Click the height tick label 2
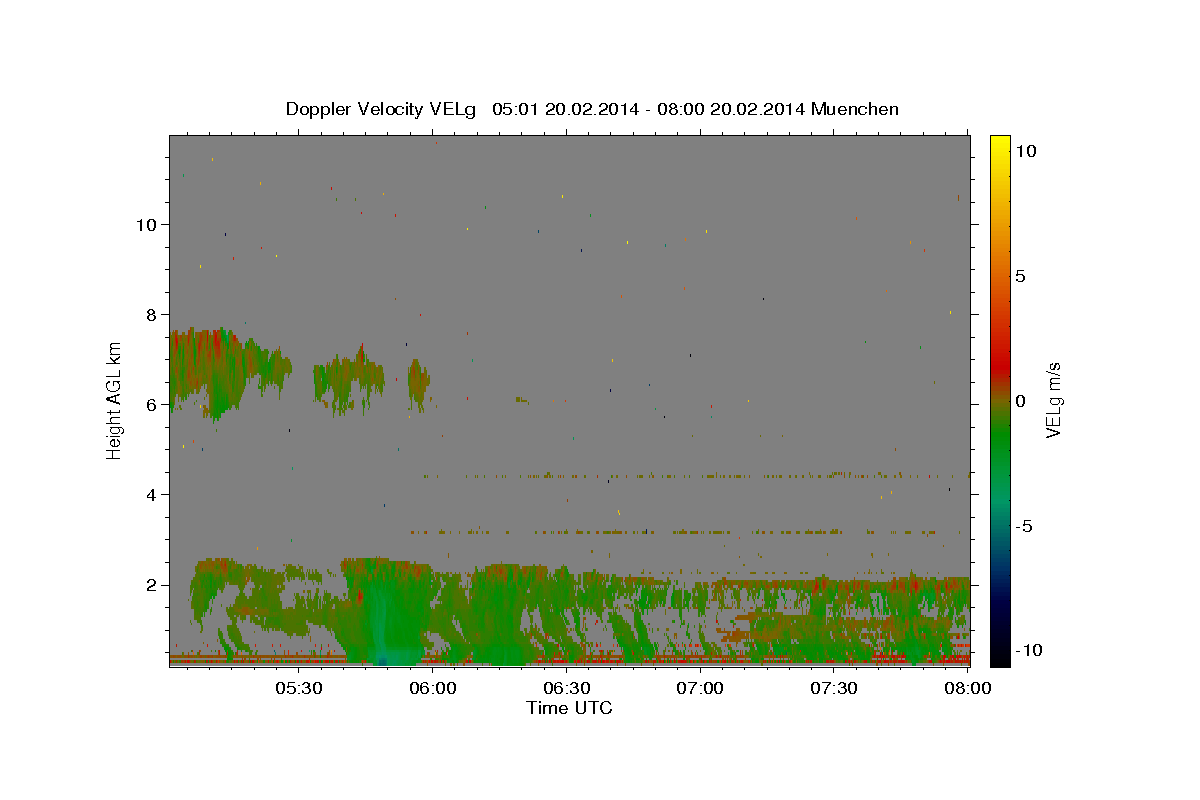This screenshot has width=1200, height=800. coord(150,585)
